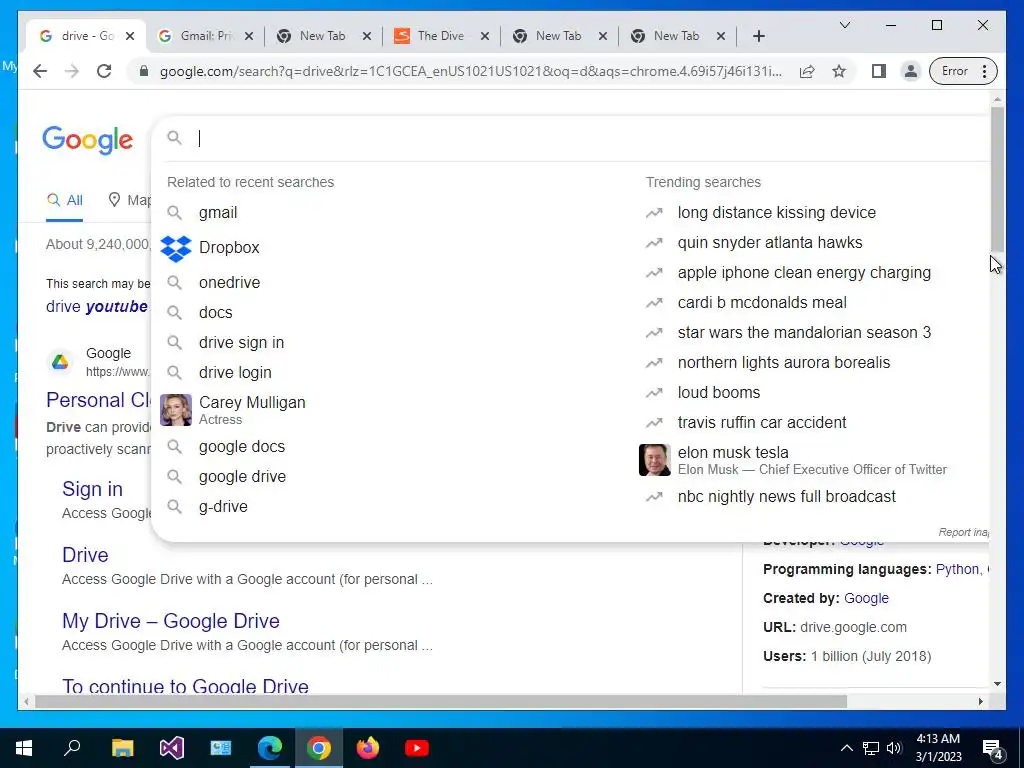Open Microsoft Edge from taskbar
This screenshot has width=1024, height=768.
[x=269, y=748]
